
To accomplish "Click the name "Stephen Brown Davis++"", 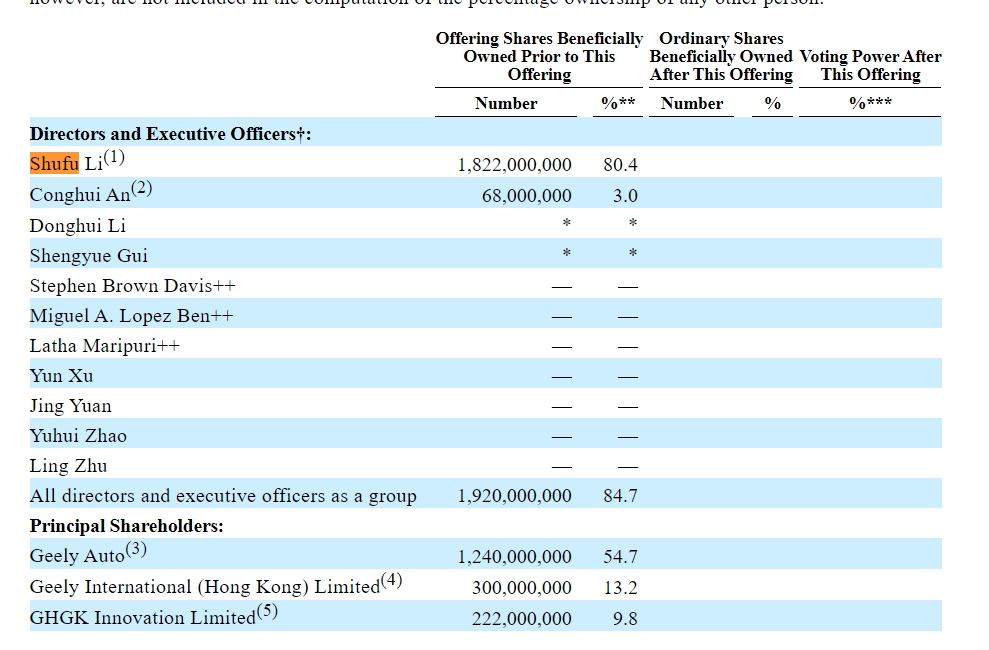I will coord(132,286).
